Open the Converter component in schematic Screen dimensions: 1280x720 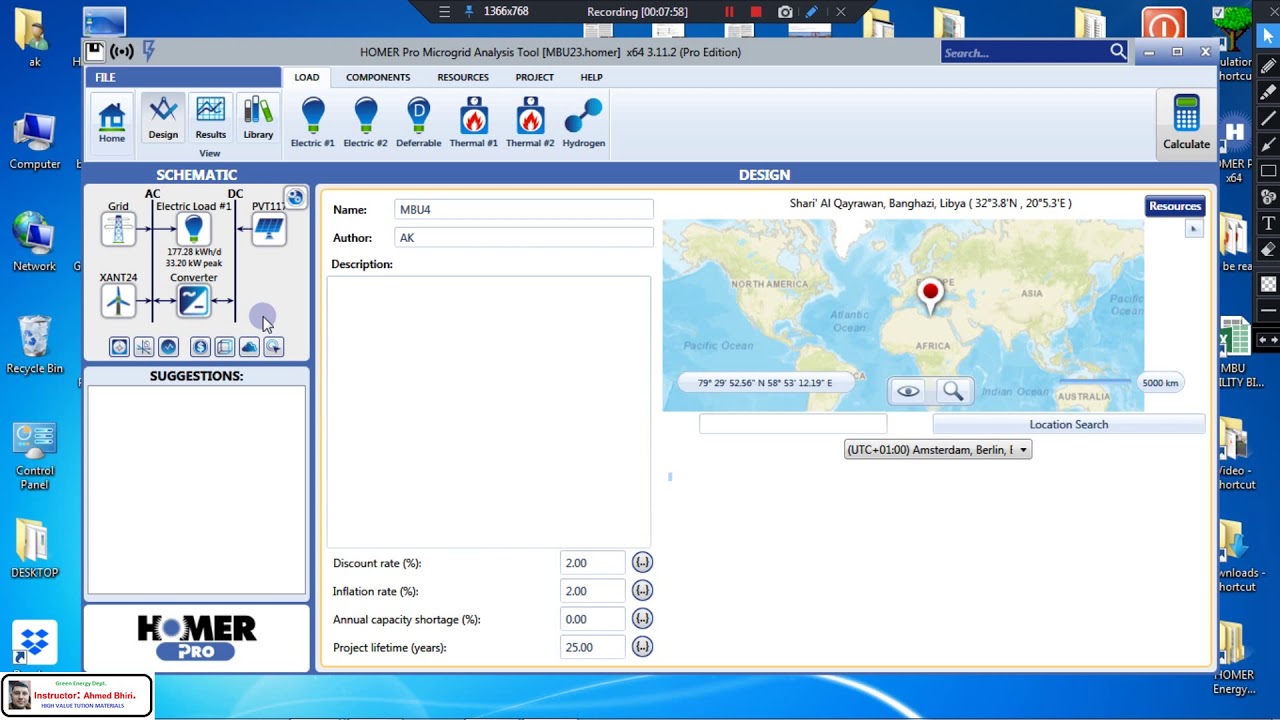[194, 301]
